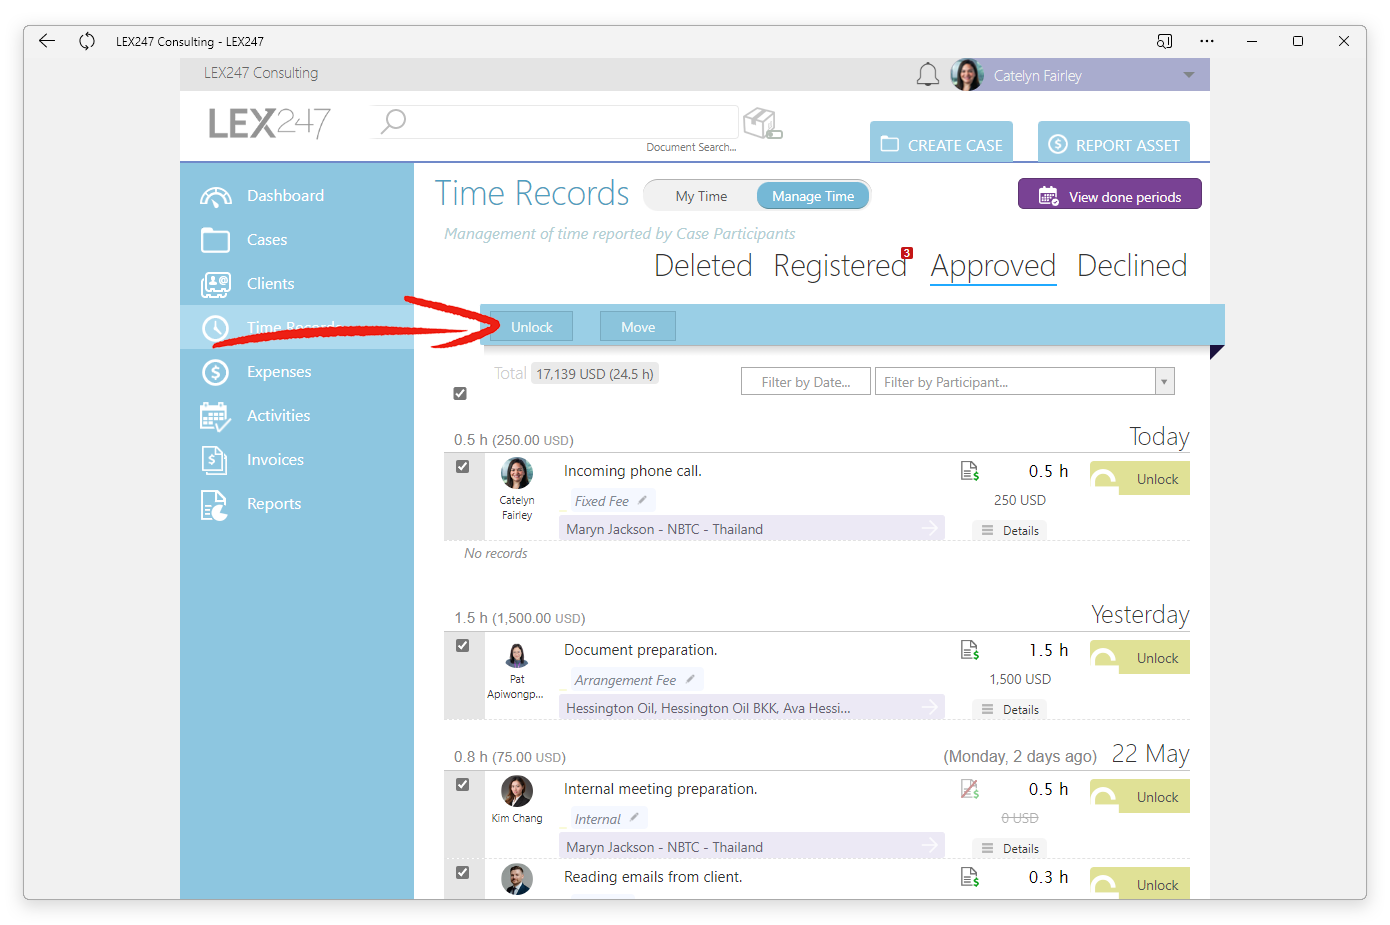Viewport: 1390px width, 925px height.
Task: Click billing icon on Reading emails record
Action: coord(969,877)
